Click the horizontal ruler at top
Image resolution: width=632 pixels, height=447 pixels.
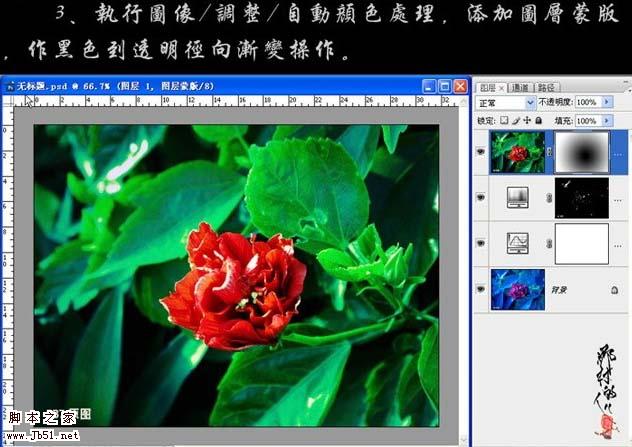(x=236, y=101)
